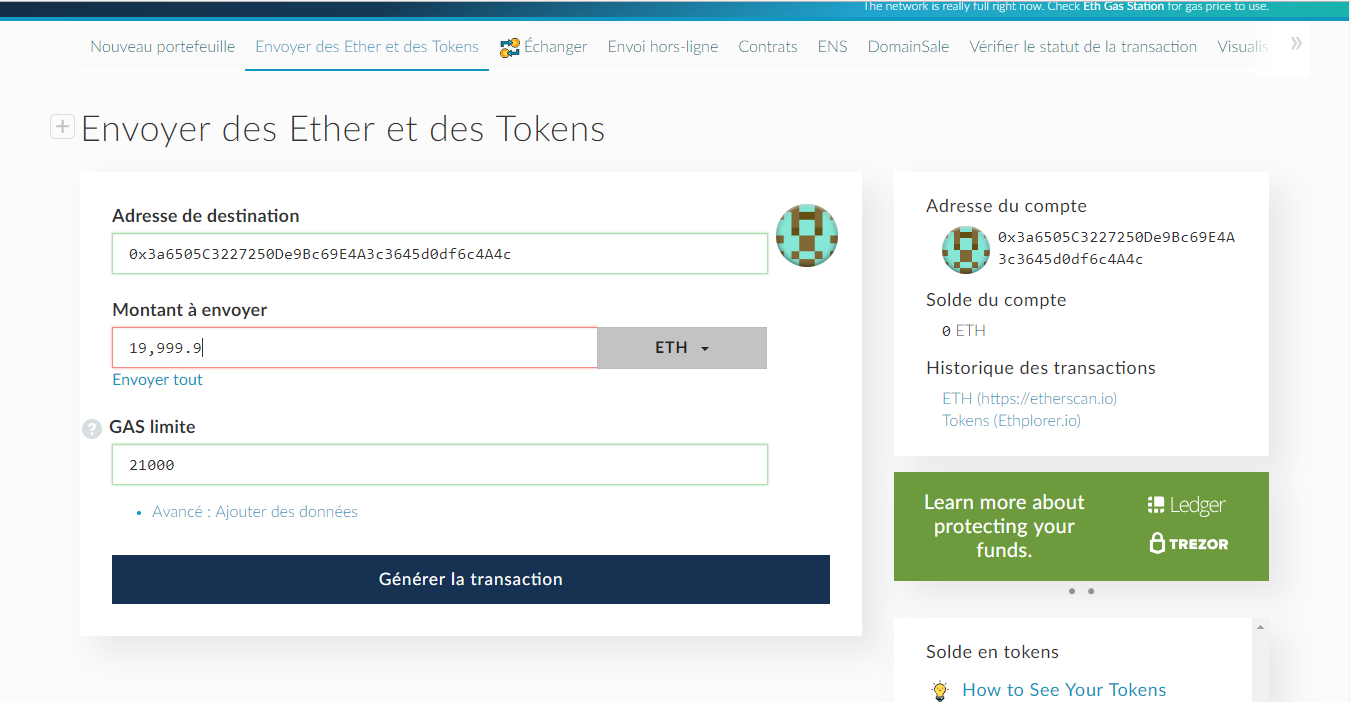Click Eth Gas Station link in top banner
1350x702 pixels.
click(1124, 6)
